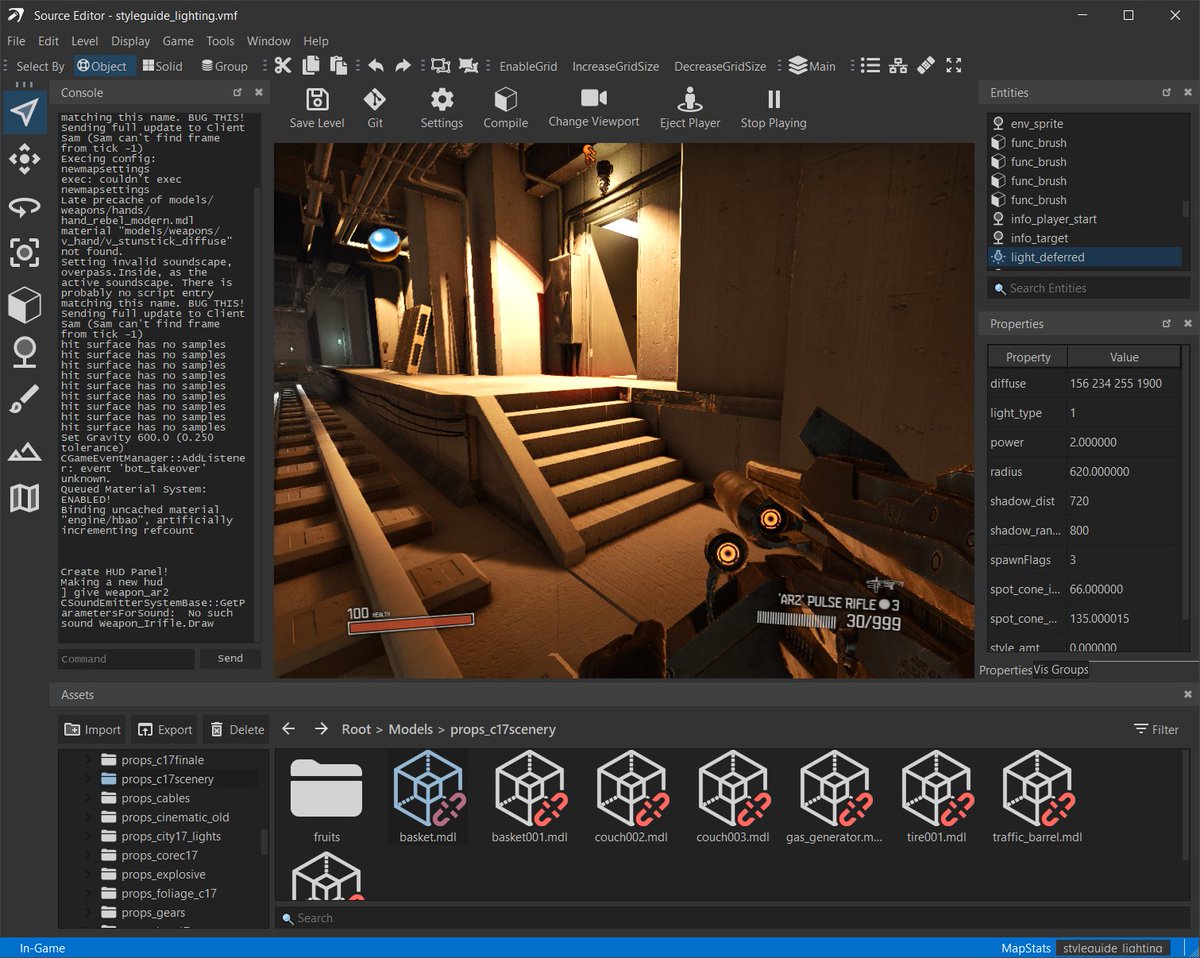Click the Cut scissors icon
Viewport: 1200px width, 958px height.
283,66
